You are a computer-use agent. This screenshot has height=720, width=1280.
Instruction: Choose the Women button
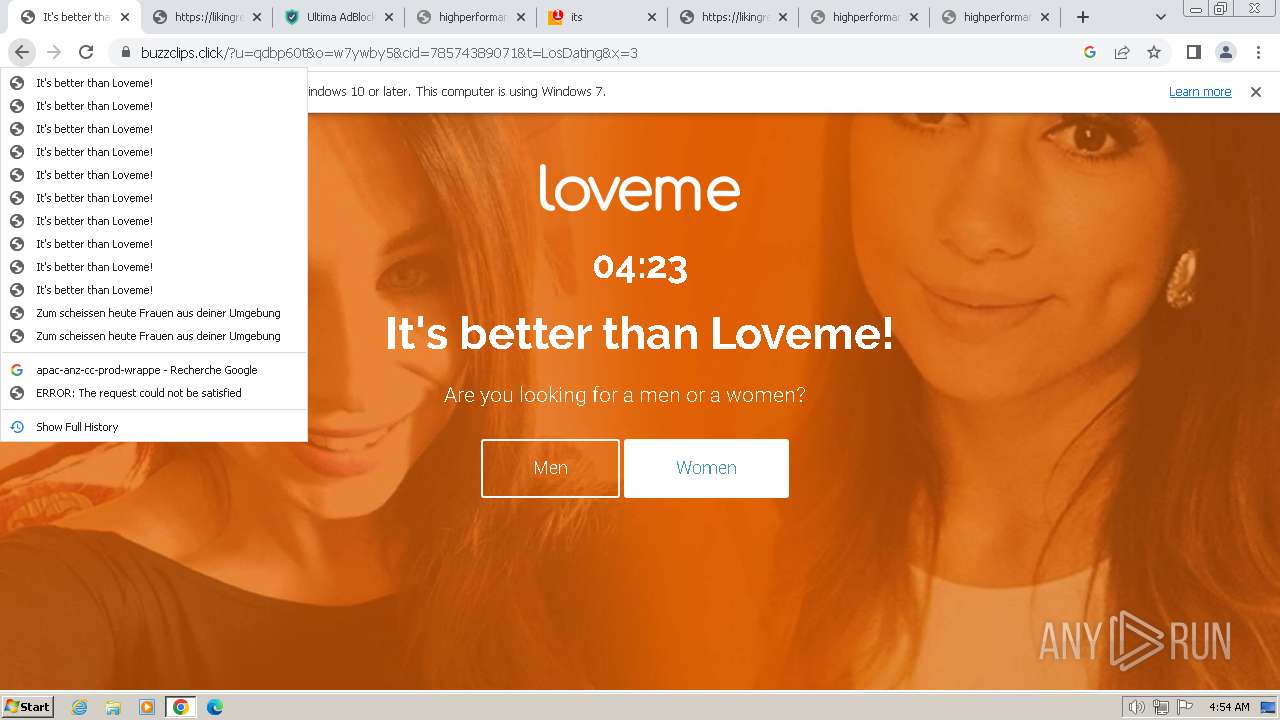[x=706, y=468]
